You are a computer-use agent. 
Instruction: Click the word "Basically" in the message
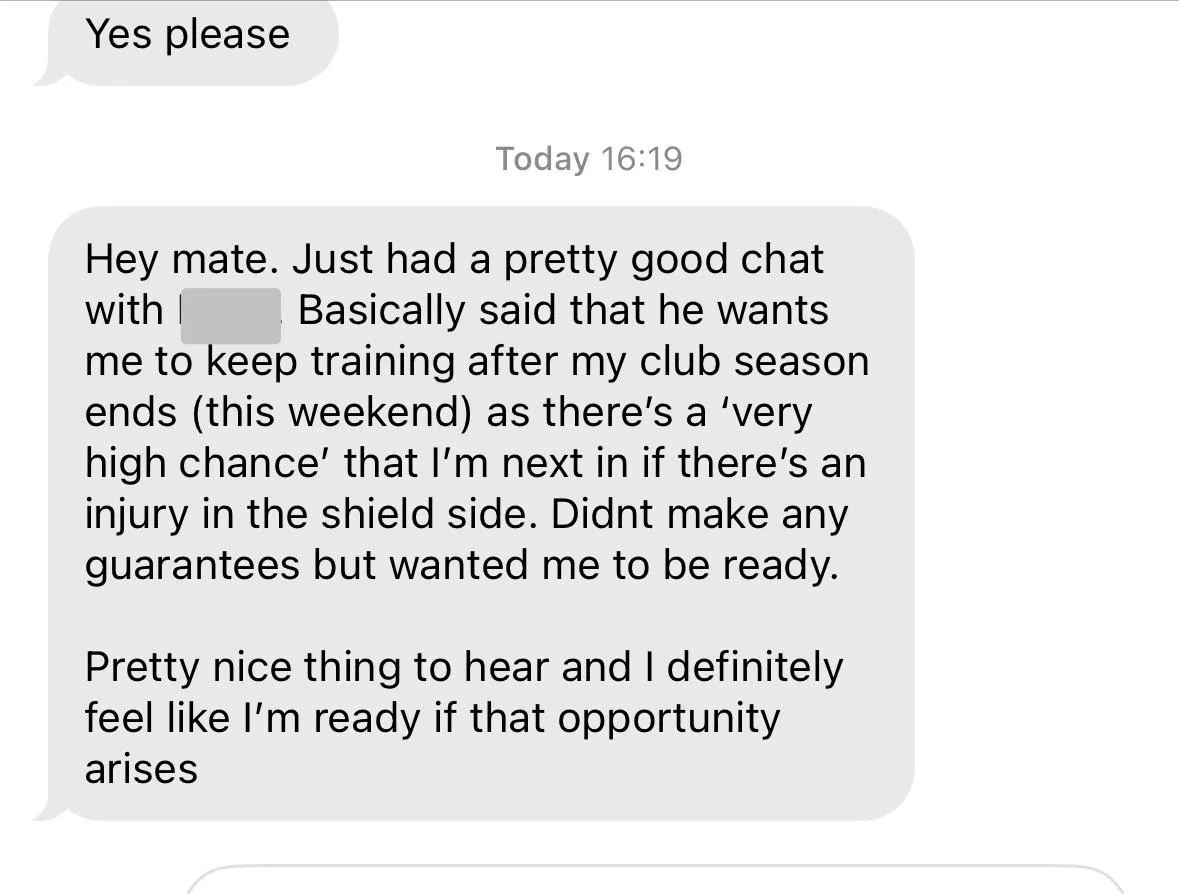pos(382,311)
